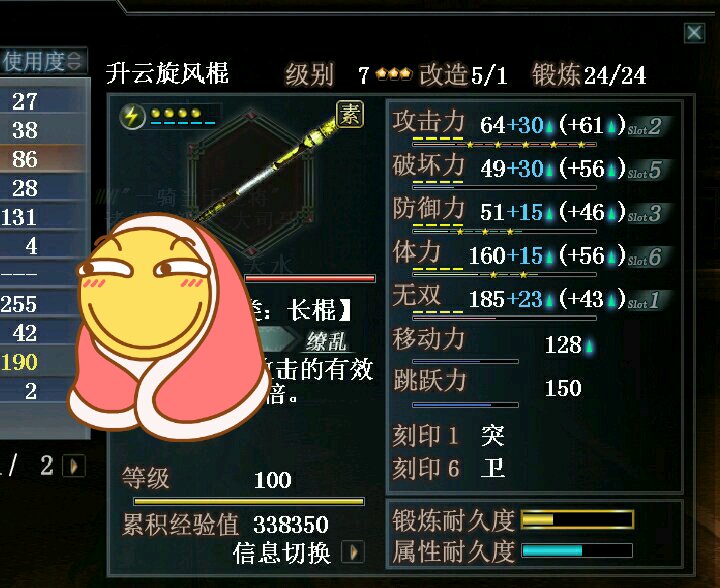Click the 素 badge on weapon image
Screen dimensions: 720x588
tap(350, 114)
